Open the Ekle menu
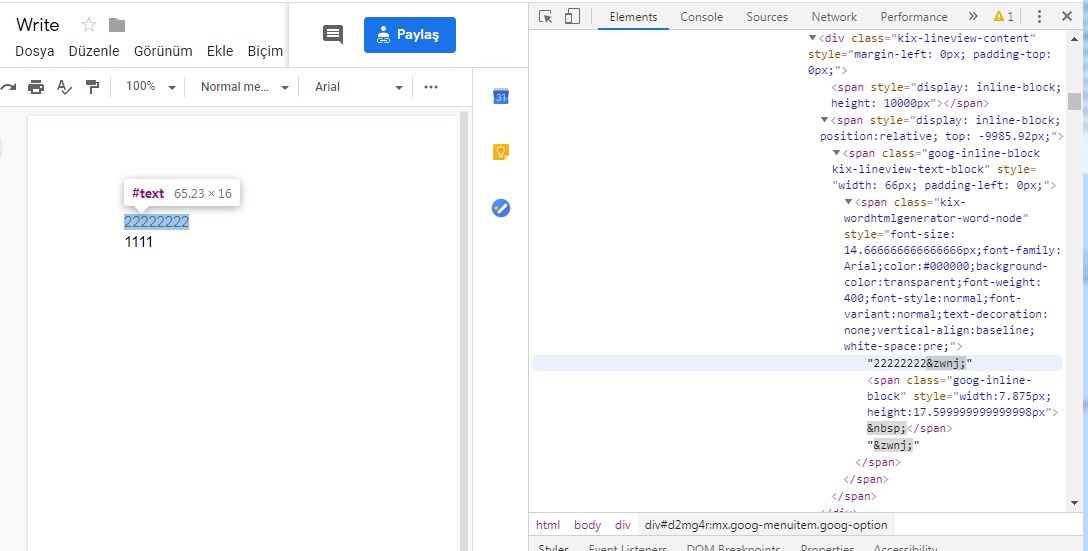This screenshot has width=1088, height=551. pos(220,51)
